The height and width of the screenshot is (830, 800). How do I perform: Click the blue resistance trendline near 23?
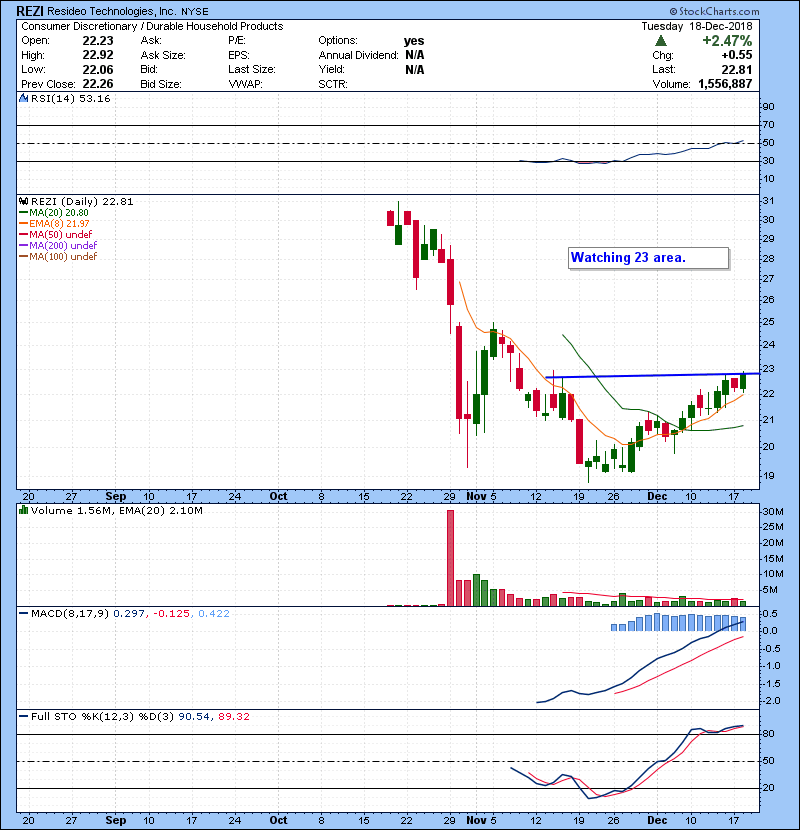(652, 375)
